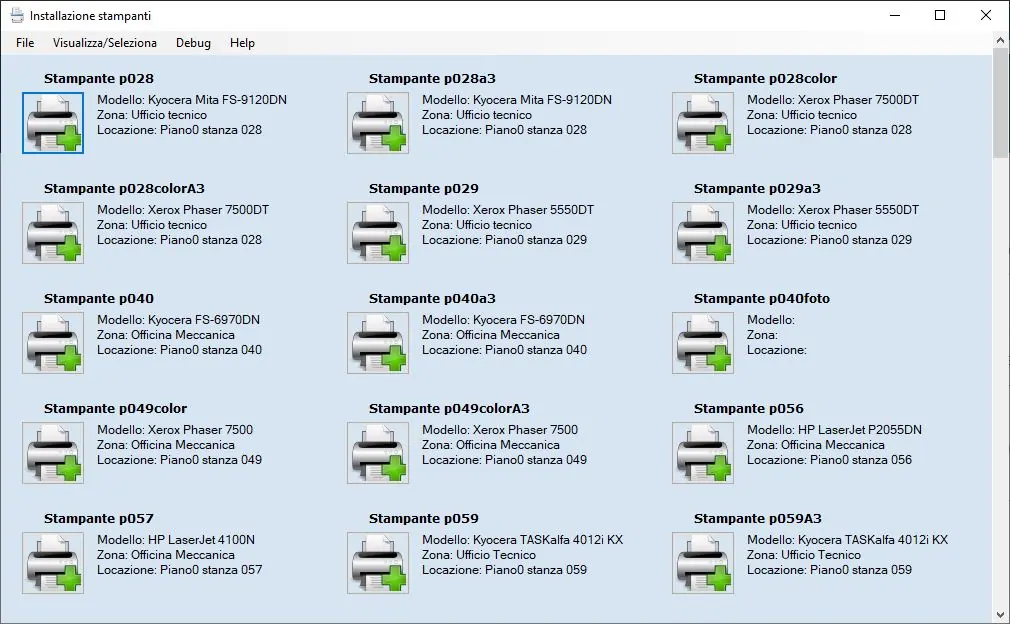
Task: Click the title 'Stampante p029a3'
Action: click(758, 189)
